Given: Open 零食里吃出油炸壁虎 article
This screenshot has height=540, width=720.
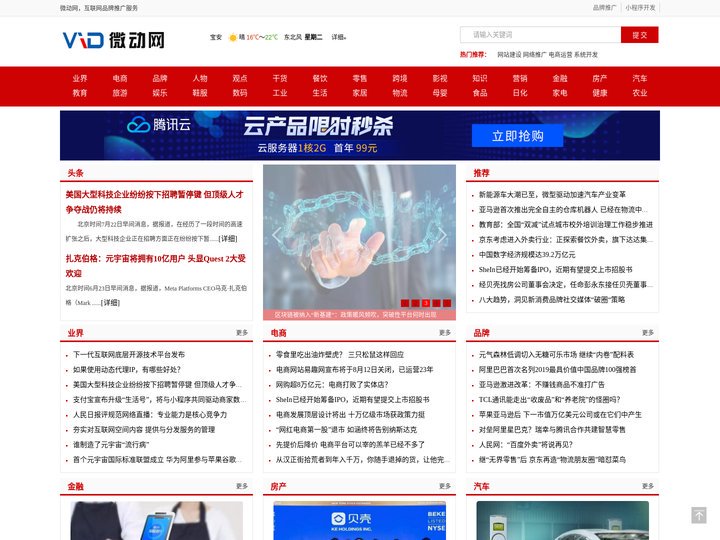Looking at the screenshot, I should click(x=340, y=355).
